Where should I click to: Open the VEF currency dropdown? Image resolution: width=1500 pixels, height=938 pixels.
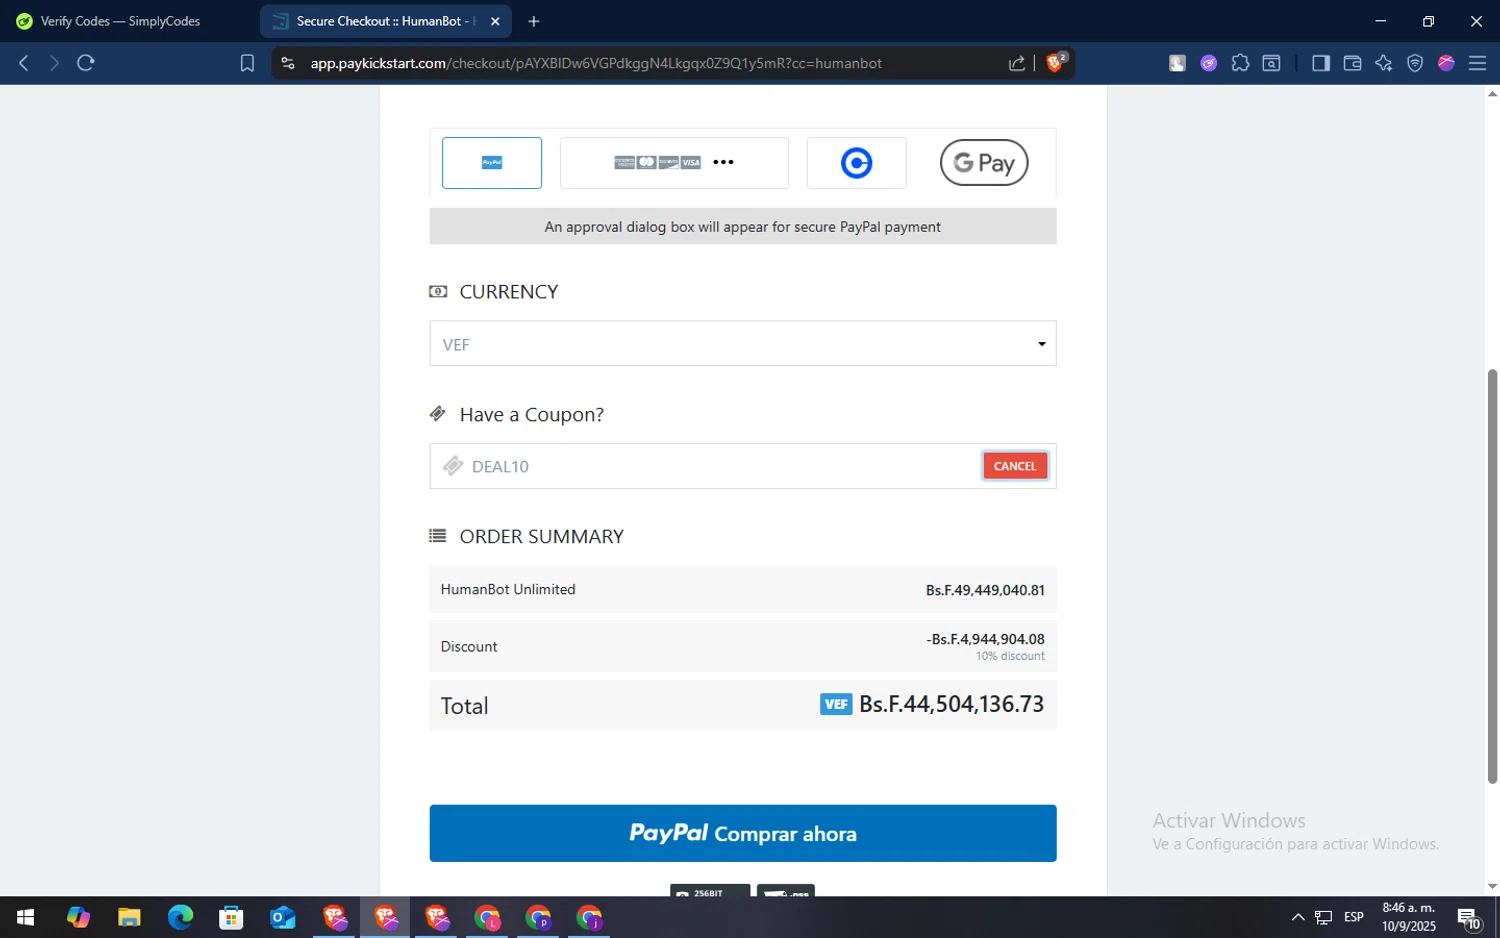click(743, 344)
